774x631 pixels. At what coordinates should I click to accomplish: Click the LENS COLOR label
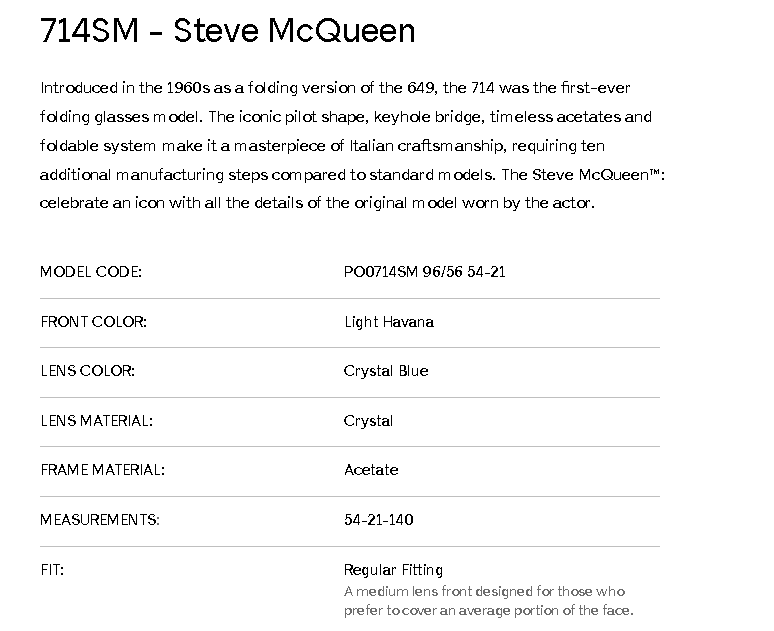point(87,371)
